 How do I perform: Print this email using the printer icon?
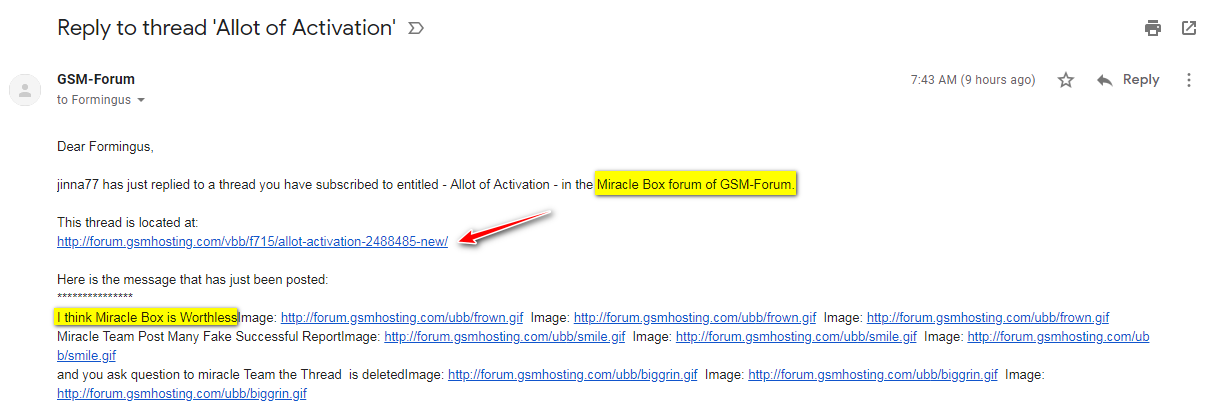[1153, 28]
